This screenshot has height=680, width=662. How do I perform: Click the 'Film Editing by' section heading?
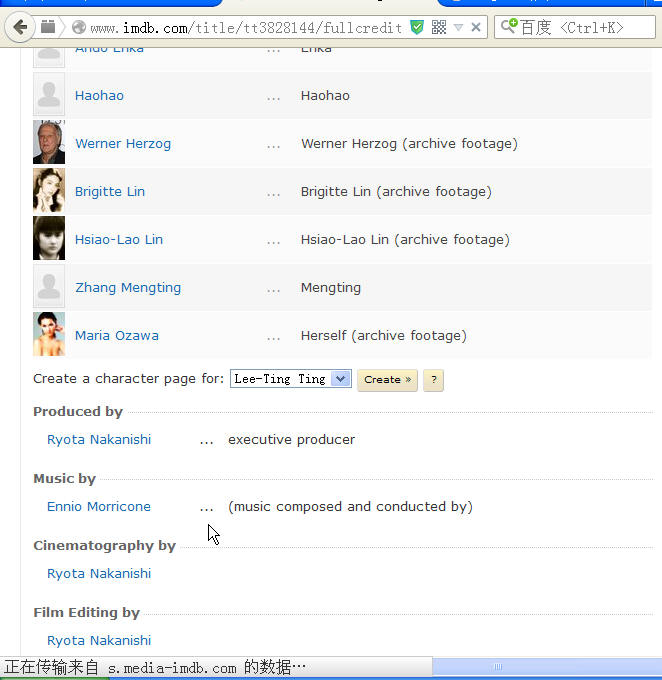[87, 613]
